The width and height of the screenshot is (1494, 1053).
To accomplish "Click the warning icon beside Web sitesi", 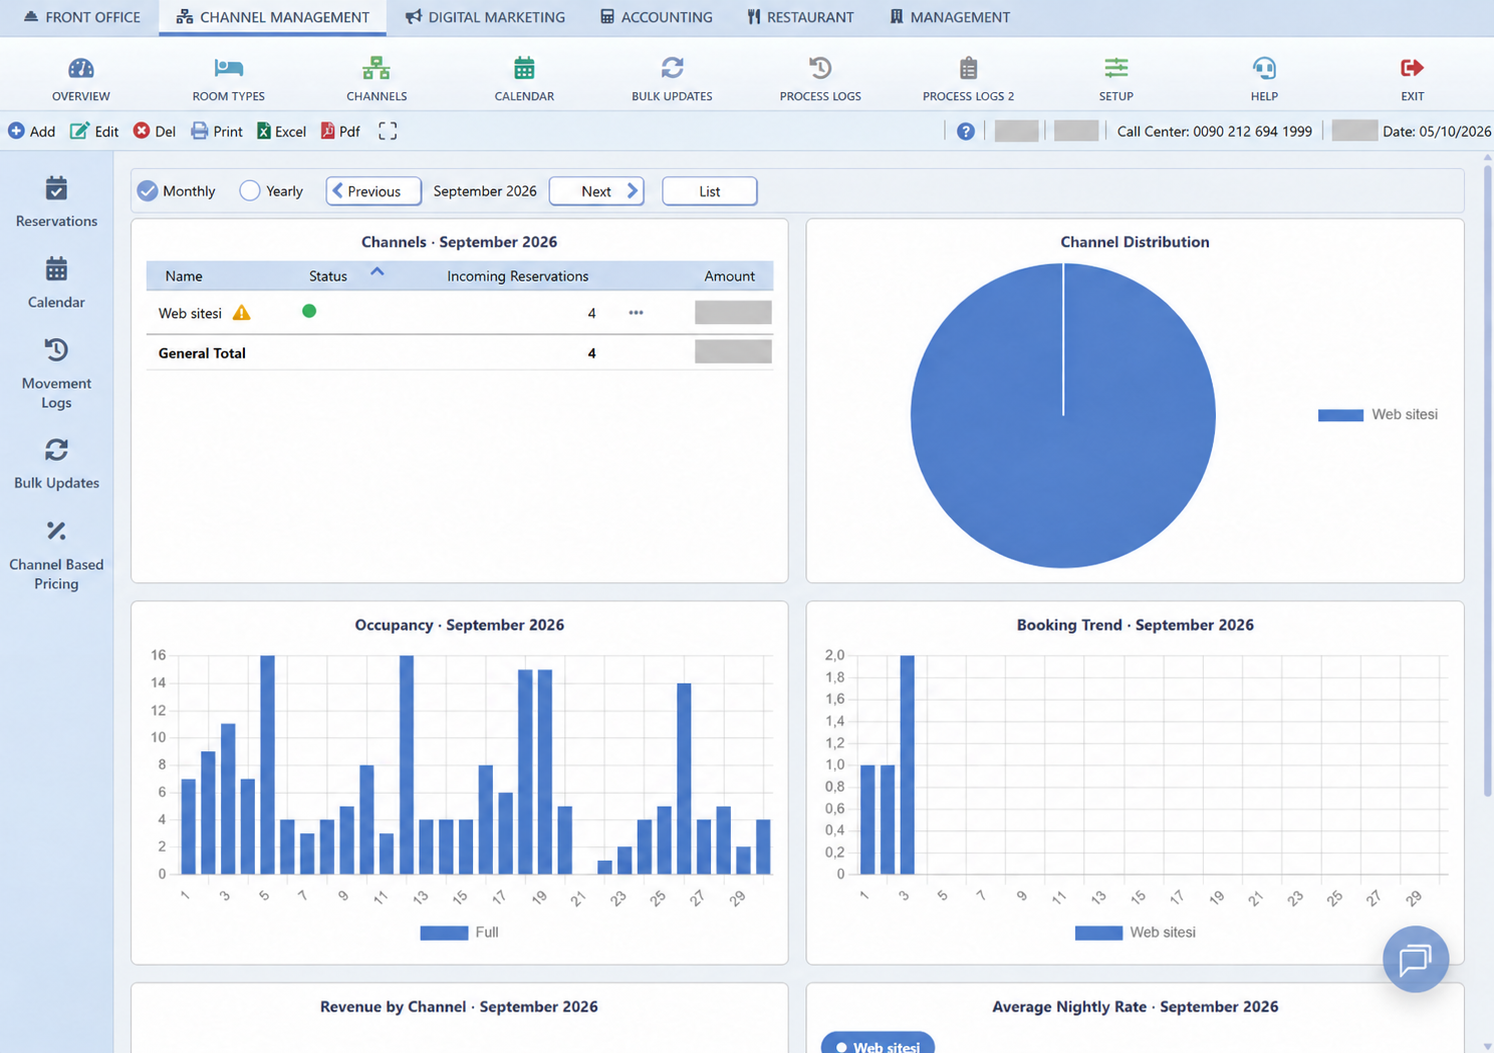I will point(241,313).
